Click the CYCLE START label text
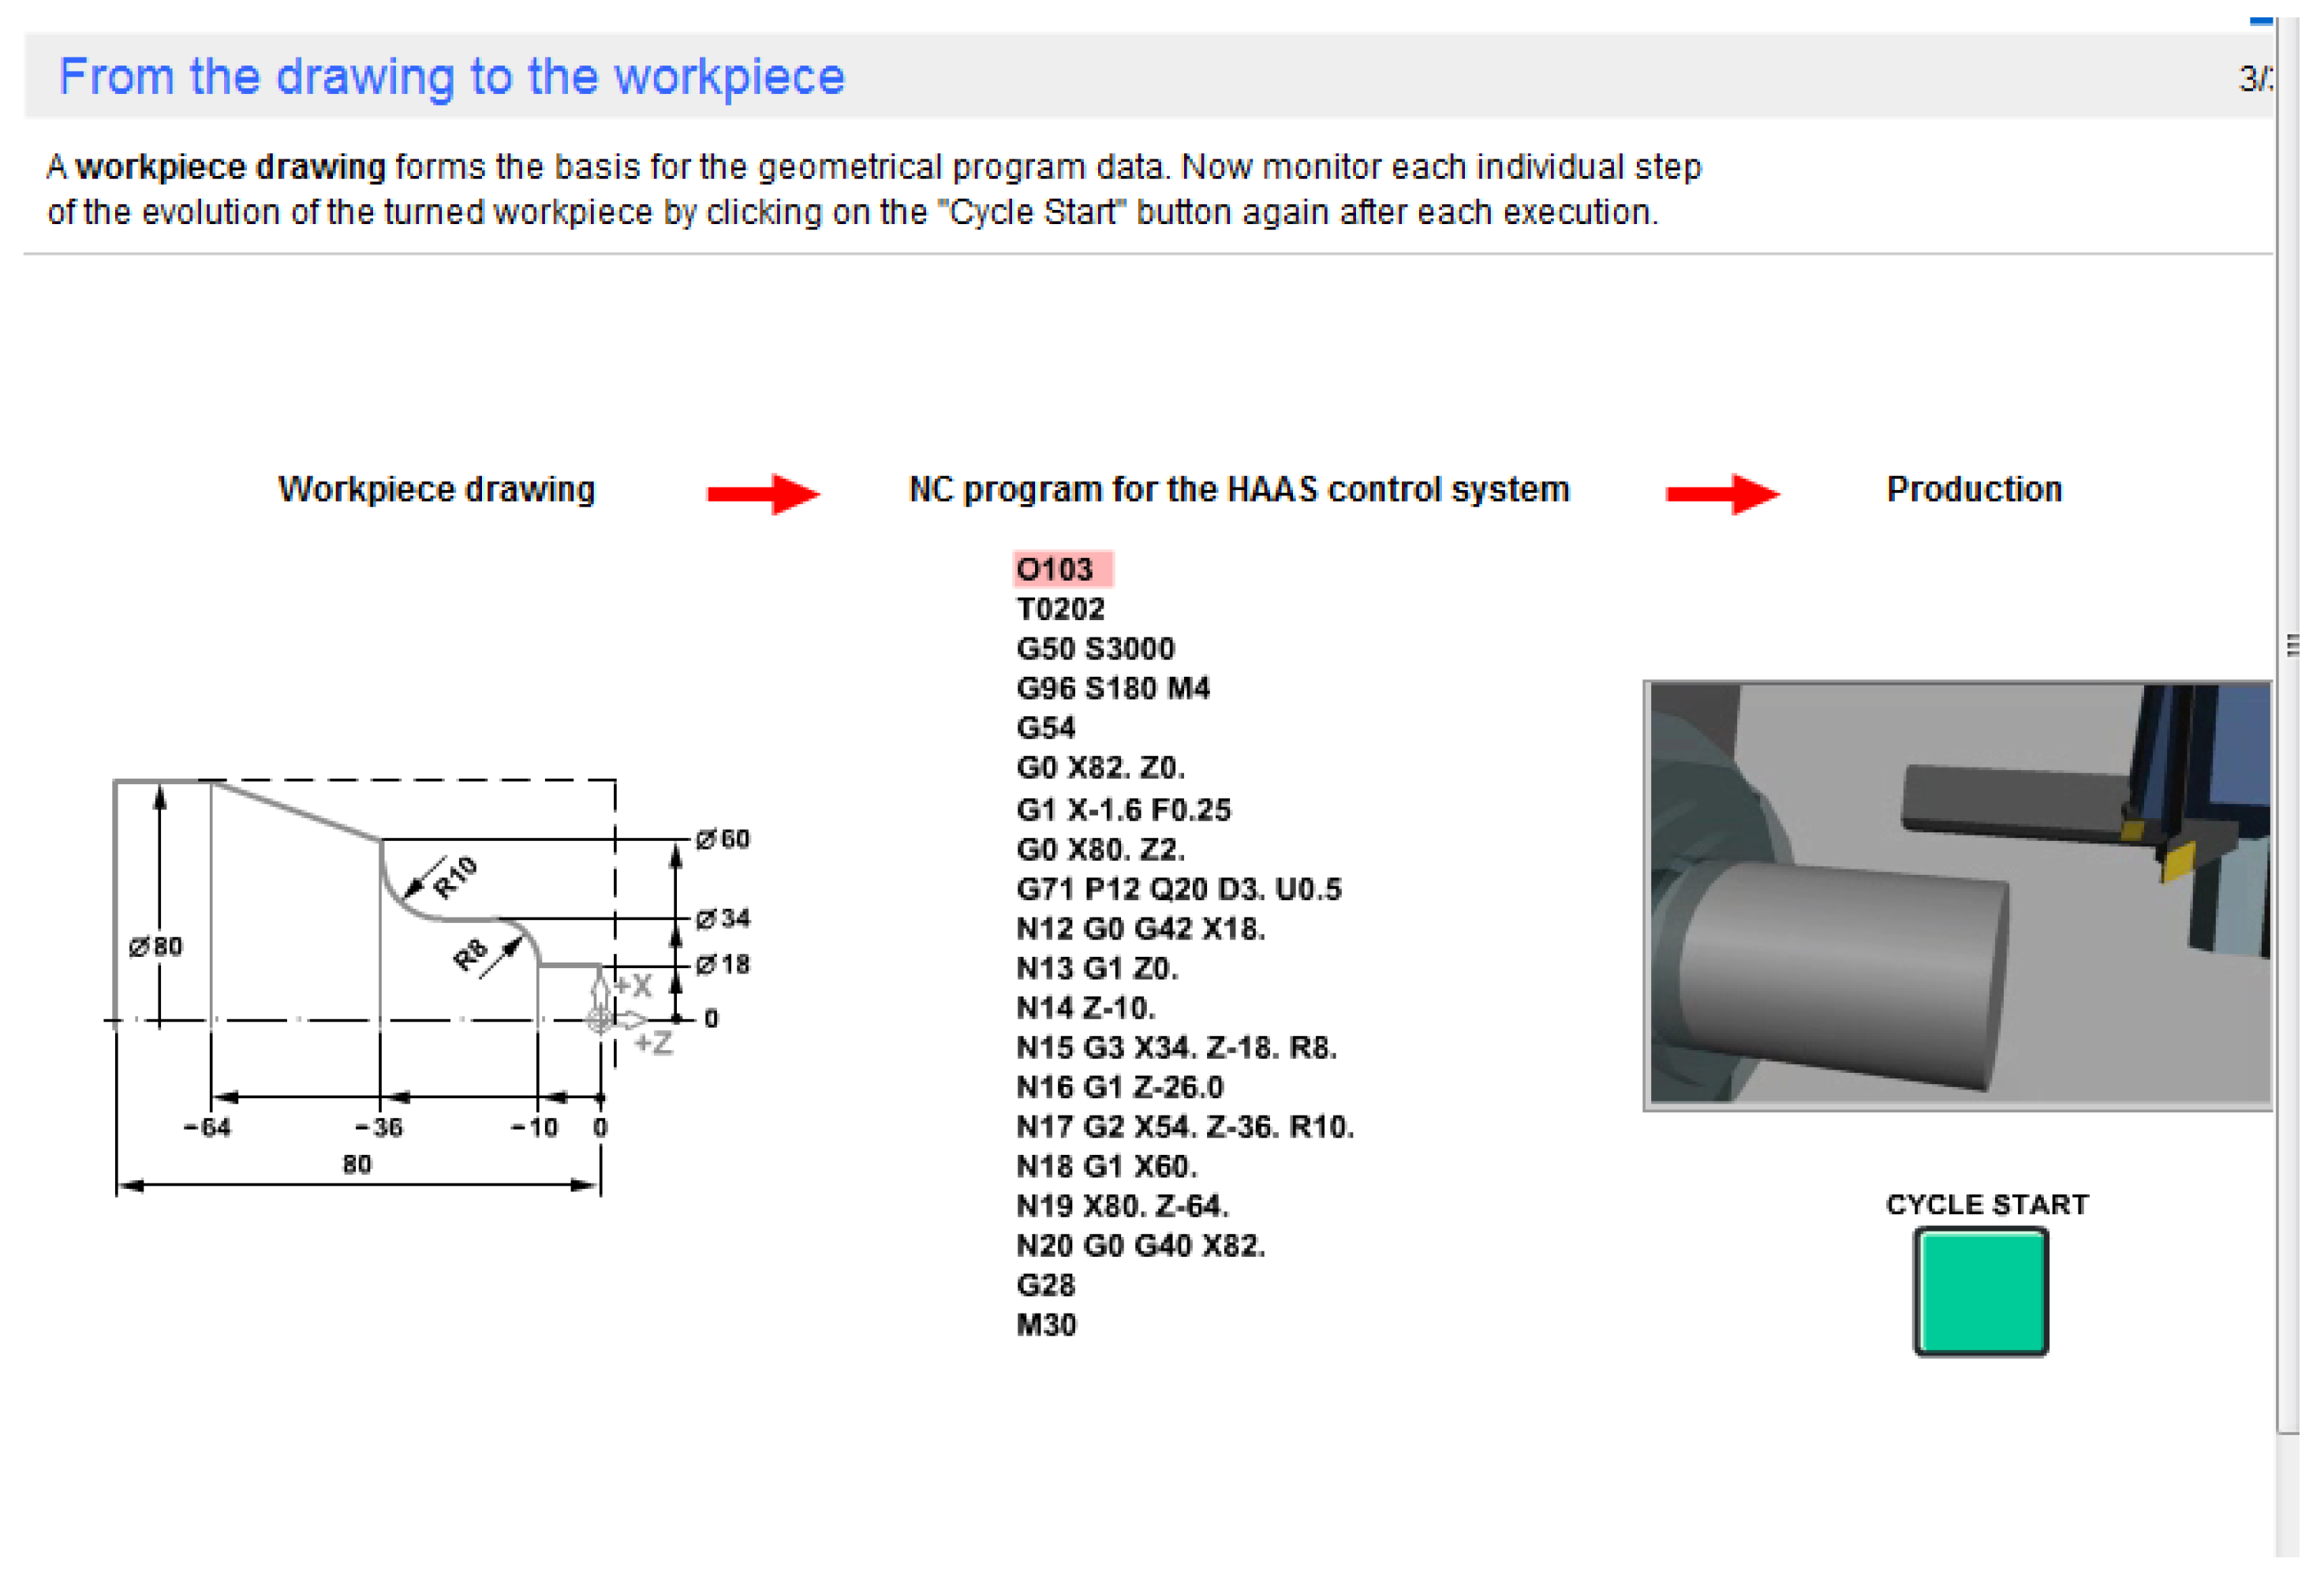Screen dimensions: 2324x1581 (1986, 1204)
